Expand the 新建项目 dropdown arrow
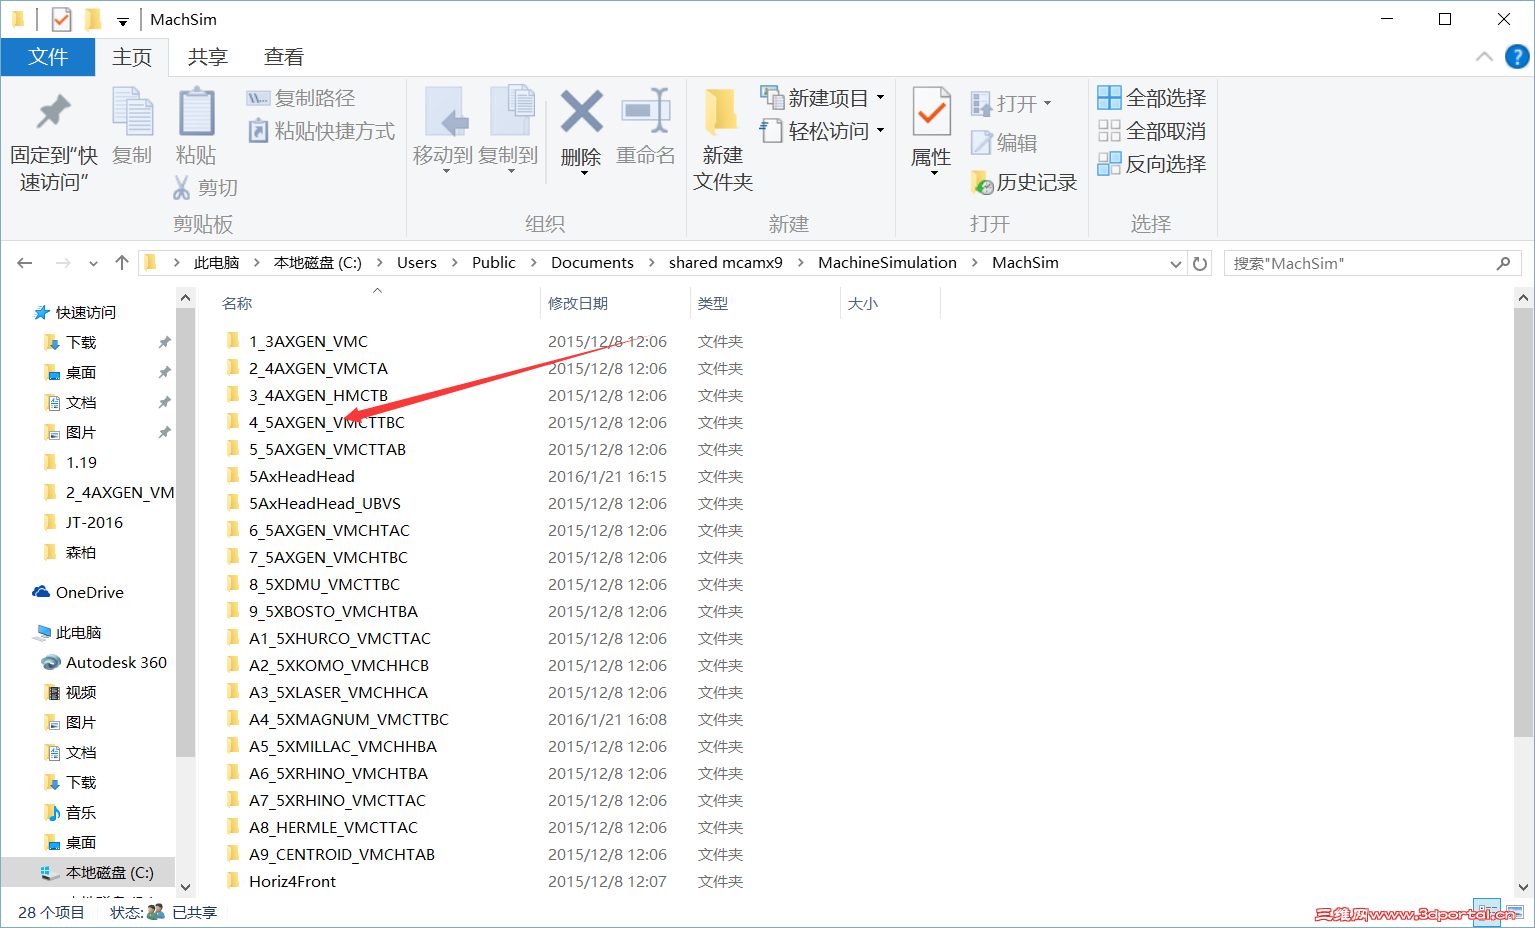 pos(878,98)
